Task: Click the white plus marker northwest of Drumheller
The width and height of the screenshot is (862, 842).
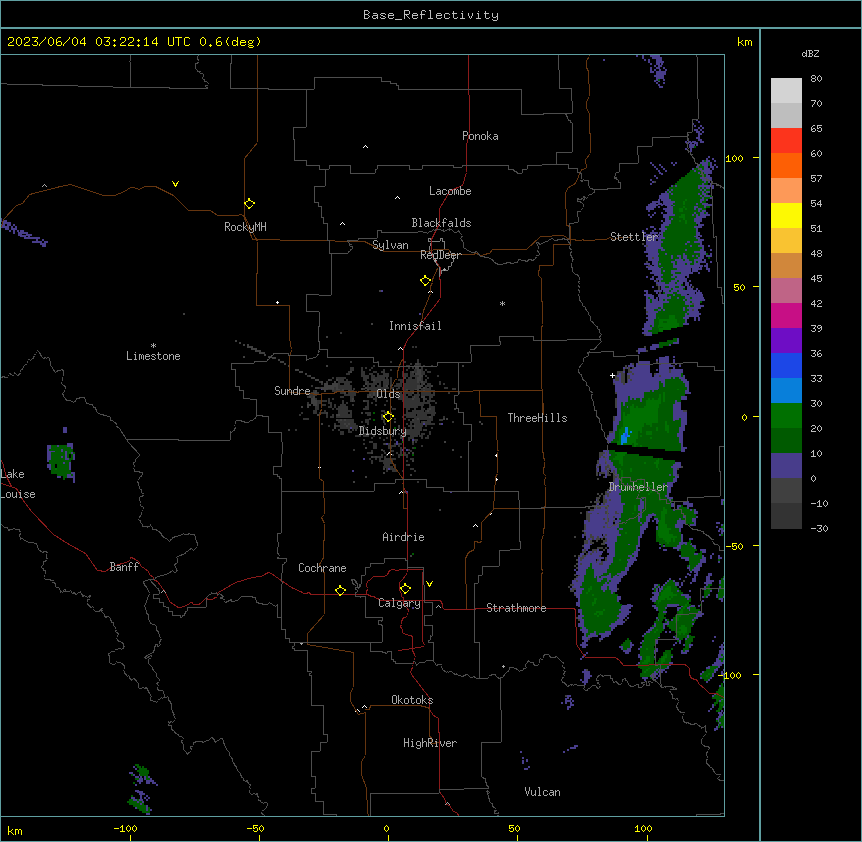Action: coord(612,375)
